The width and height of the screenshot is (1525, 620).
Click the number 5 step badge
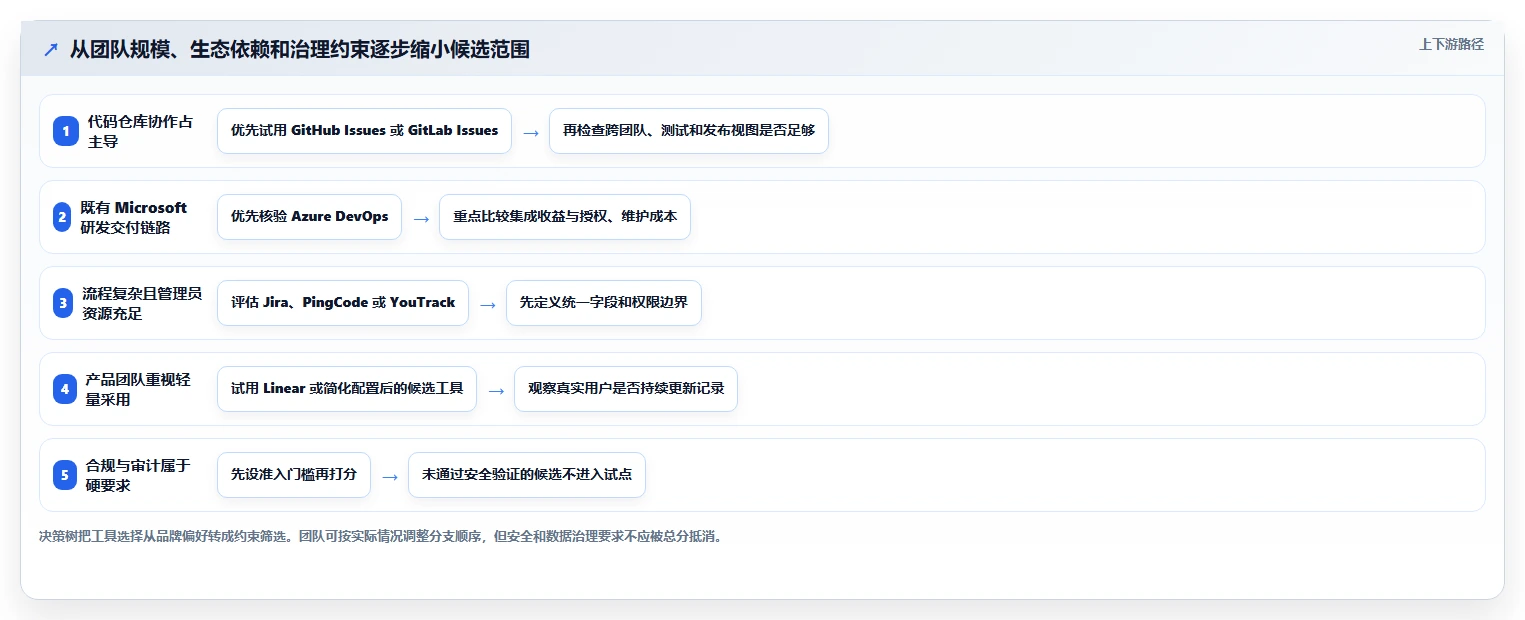[x=65, y=475]
